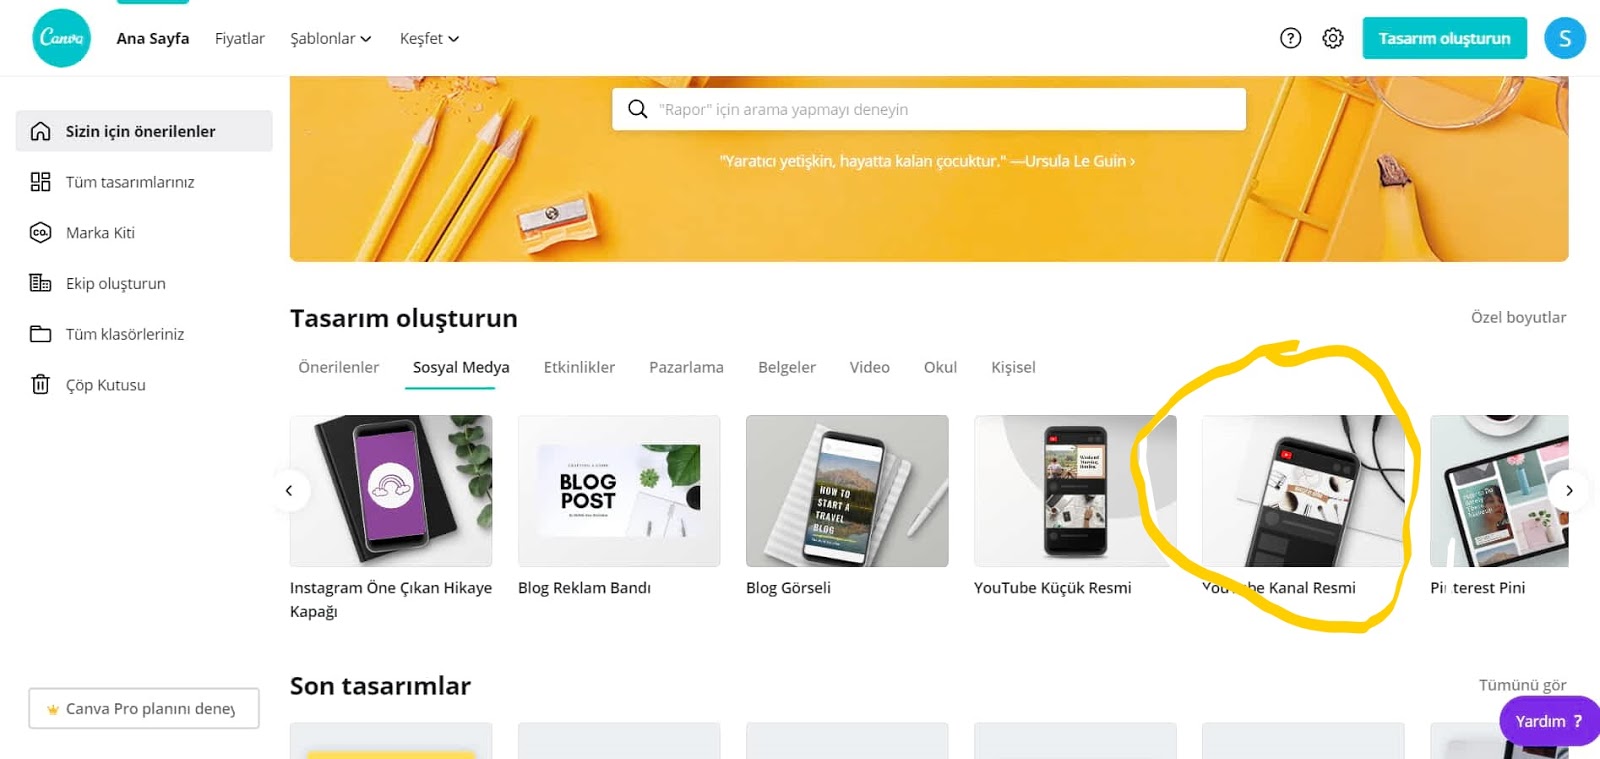Show previous templates with left carousel arrow
This screenshot has height=759, width=1600.
click(290, 490)
